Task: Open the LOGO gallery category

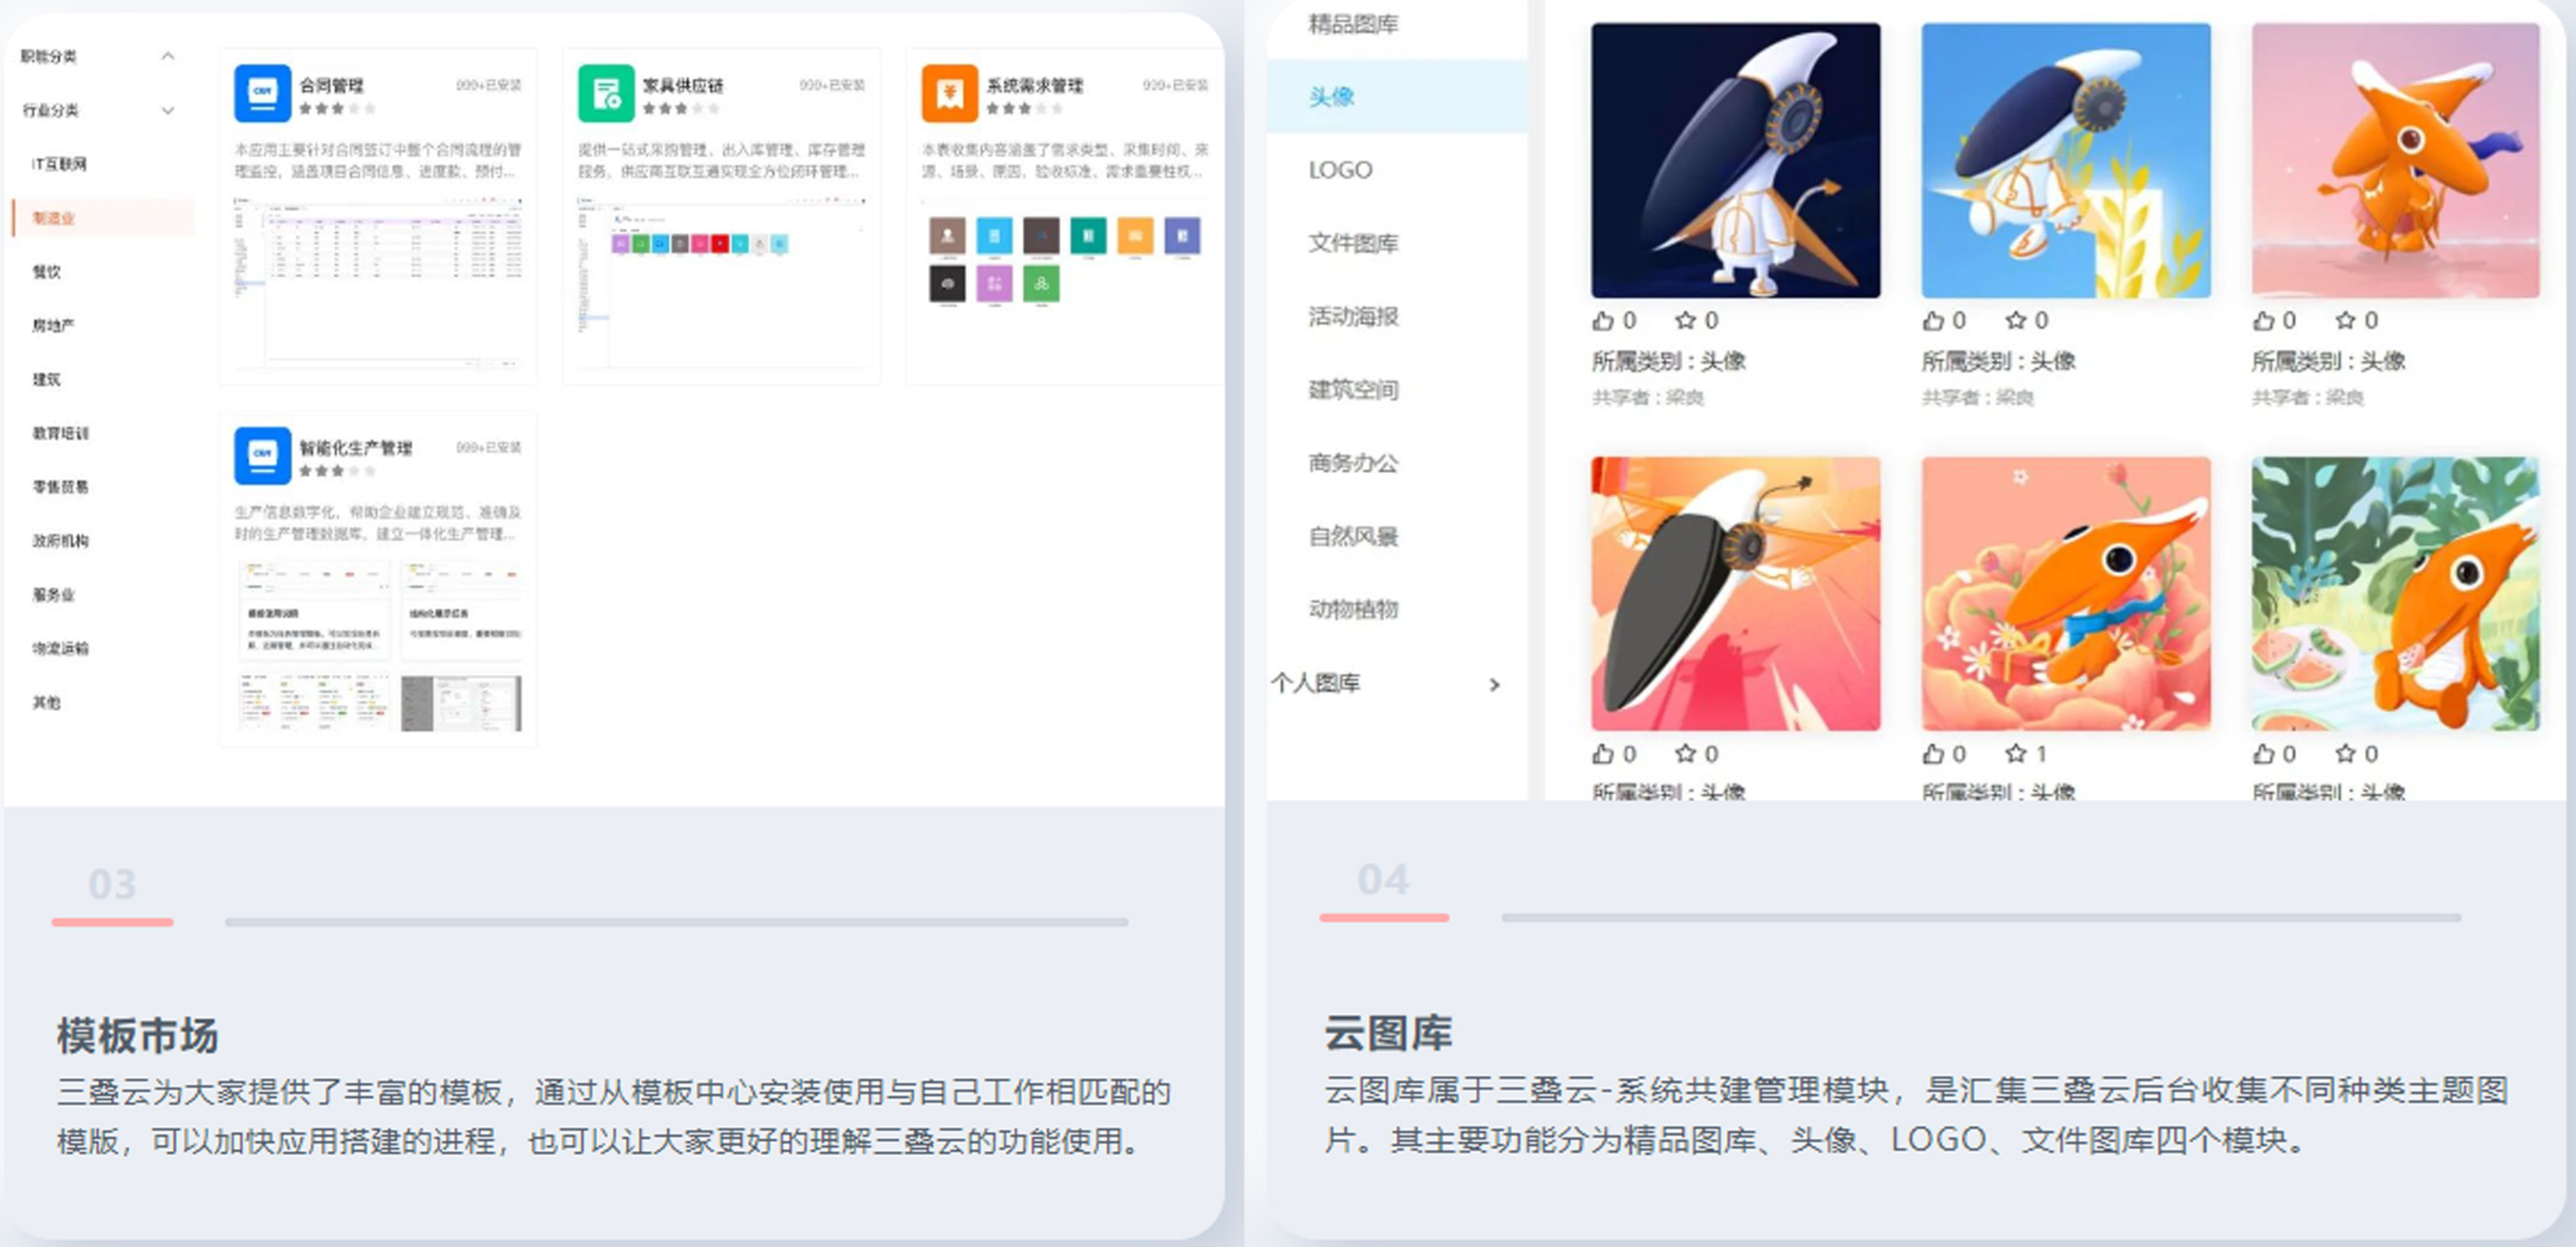Action: tap(1340, 170)
